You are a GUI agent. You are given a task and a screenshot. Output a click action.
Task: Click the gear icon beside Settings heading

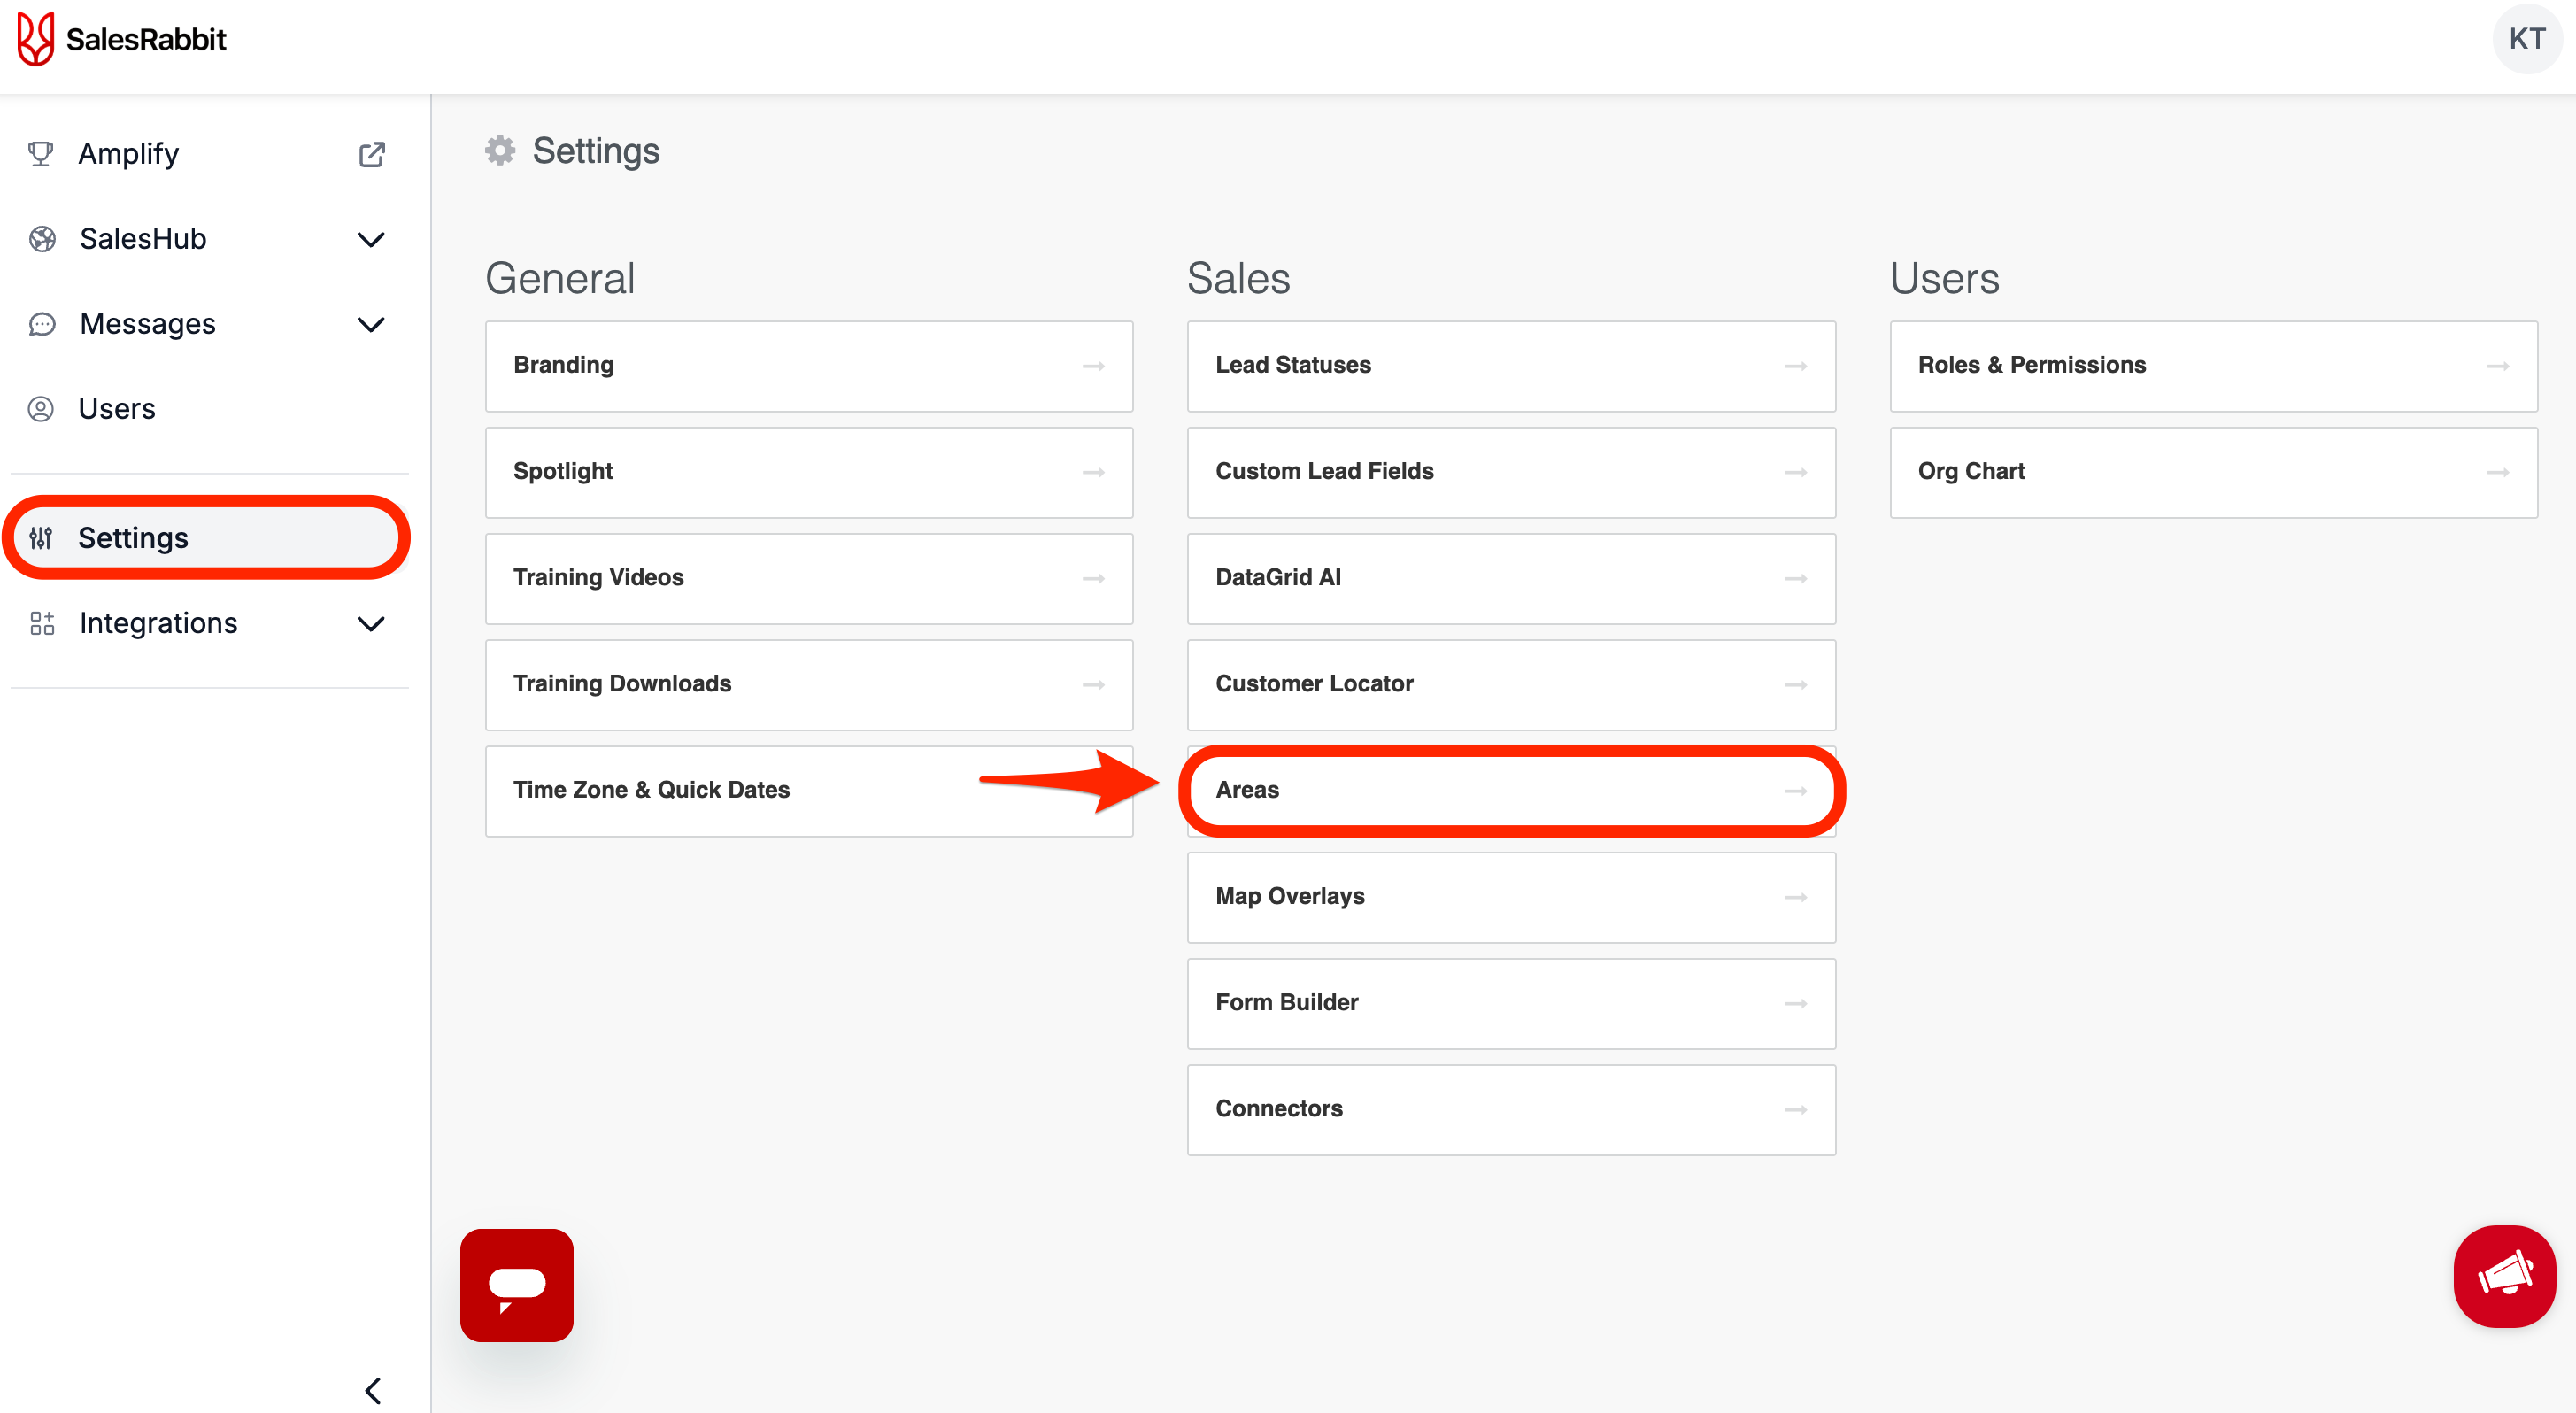tap(500, 151)
